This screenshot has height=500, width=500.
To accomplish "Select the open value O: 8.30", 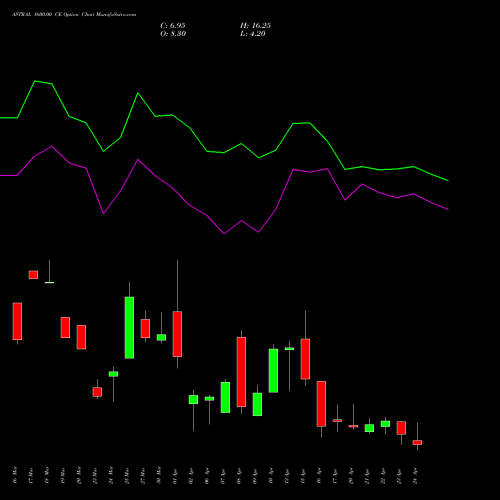I will point(173,34).
